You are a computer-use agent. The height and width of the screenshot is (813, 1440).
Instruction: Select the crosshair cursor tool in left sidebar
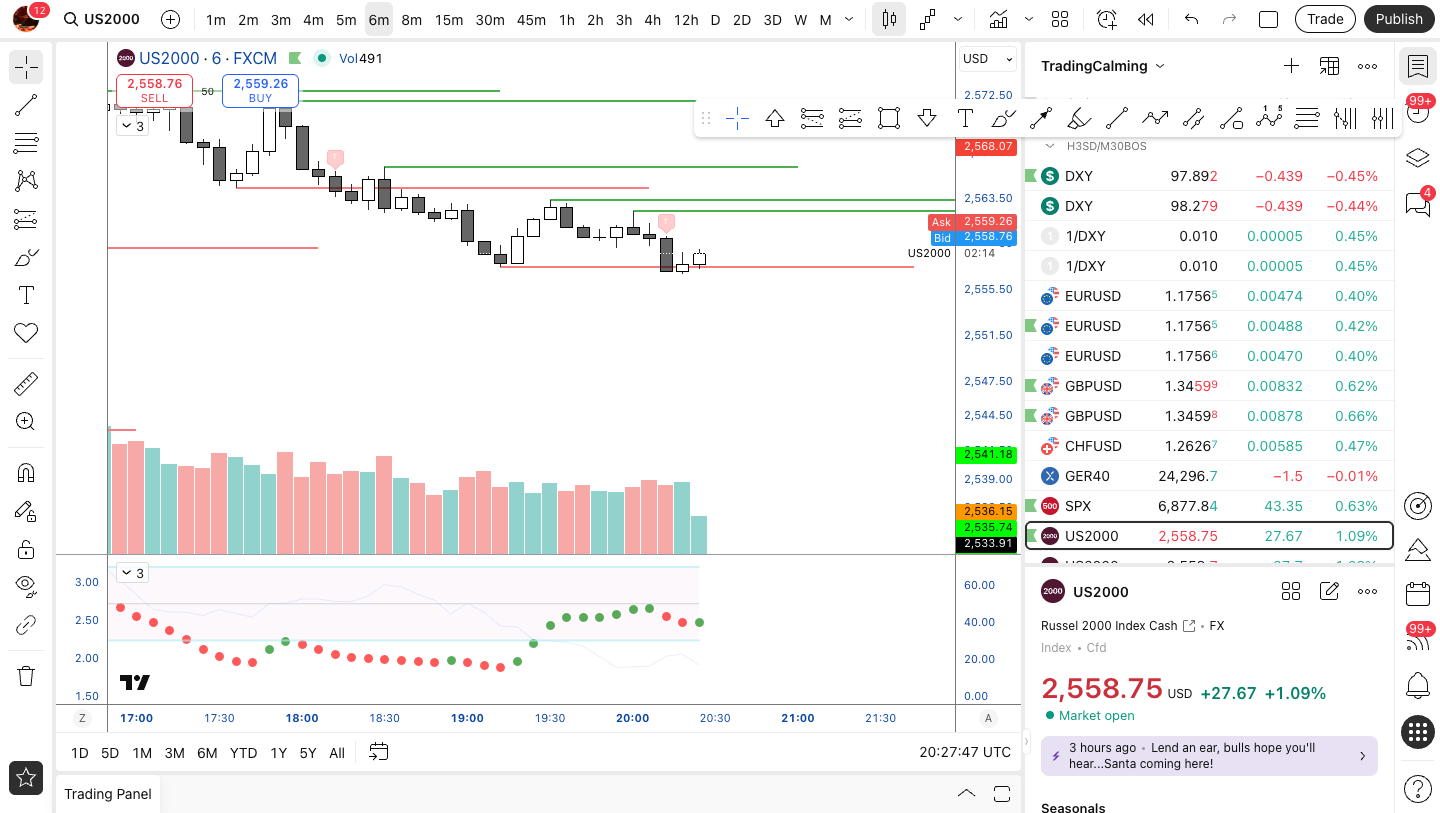pyautogui.click(x=26, y=67)
